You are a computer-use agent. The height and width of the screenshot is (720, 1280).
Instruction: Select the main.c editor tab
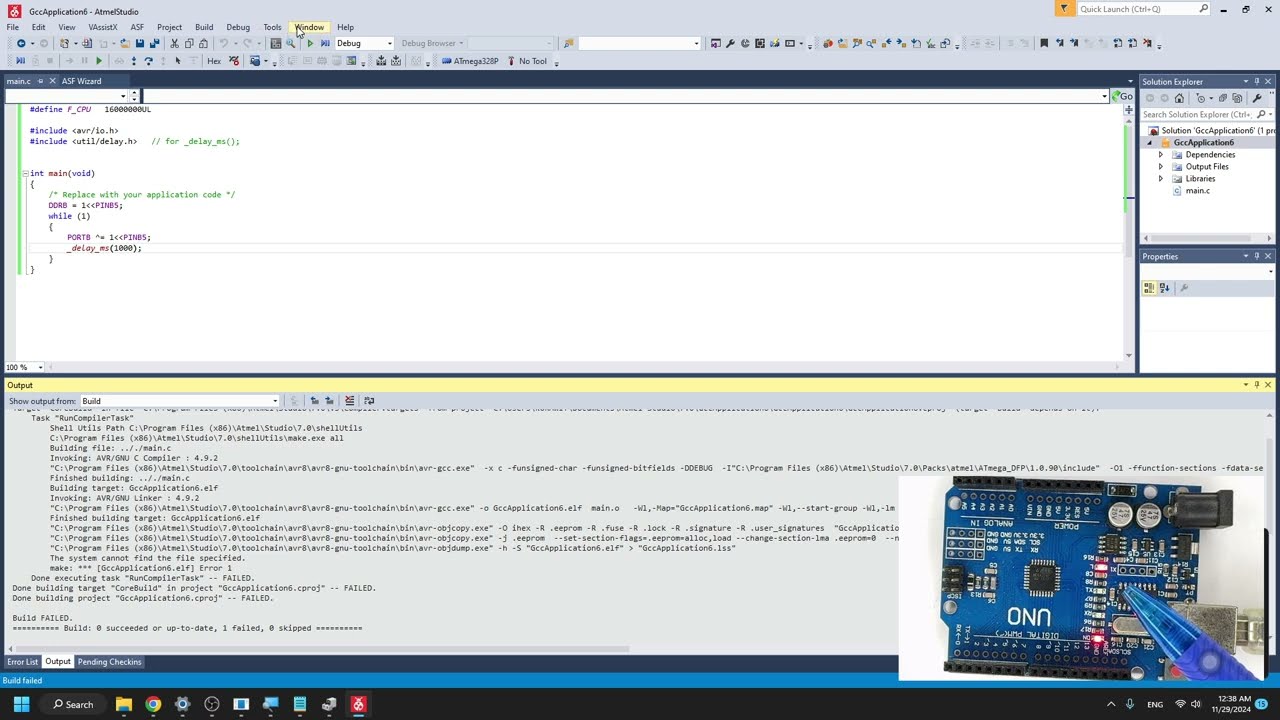tap(18, 81)
